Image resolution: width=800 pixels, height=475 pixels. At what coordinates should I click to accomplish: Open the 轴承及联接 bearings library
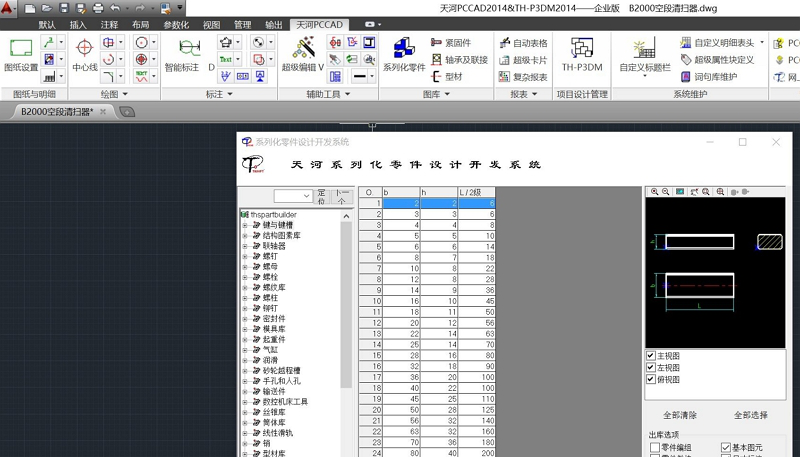[460, 60]
